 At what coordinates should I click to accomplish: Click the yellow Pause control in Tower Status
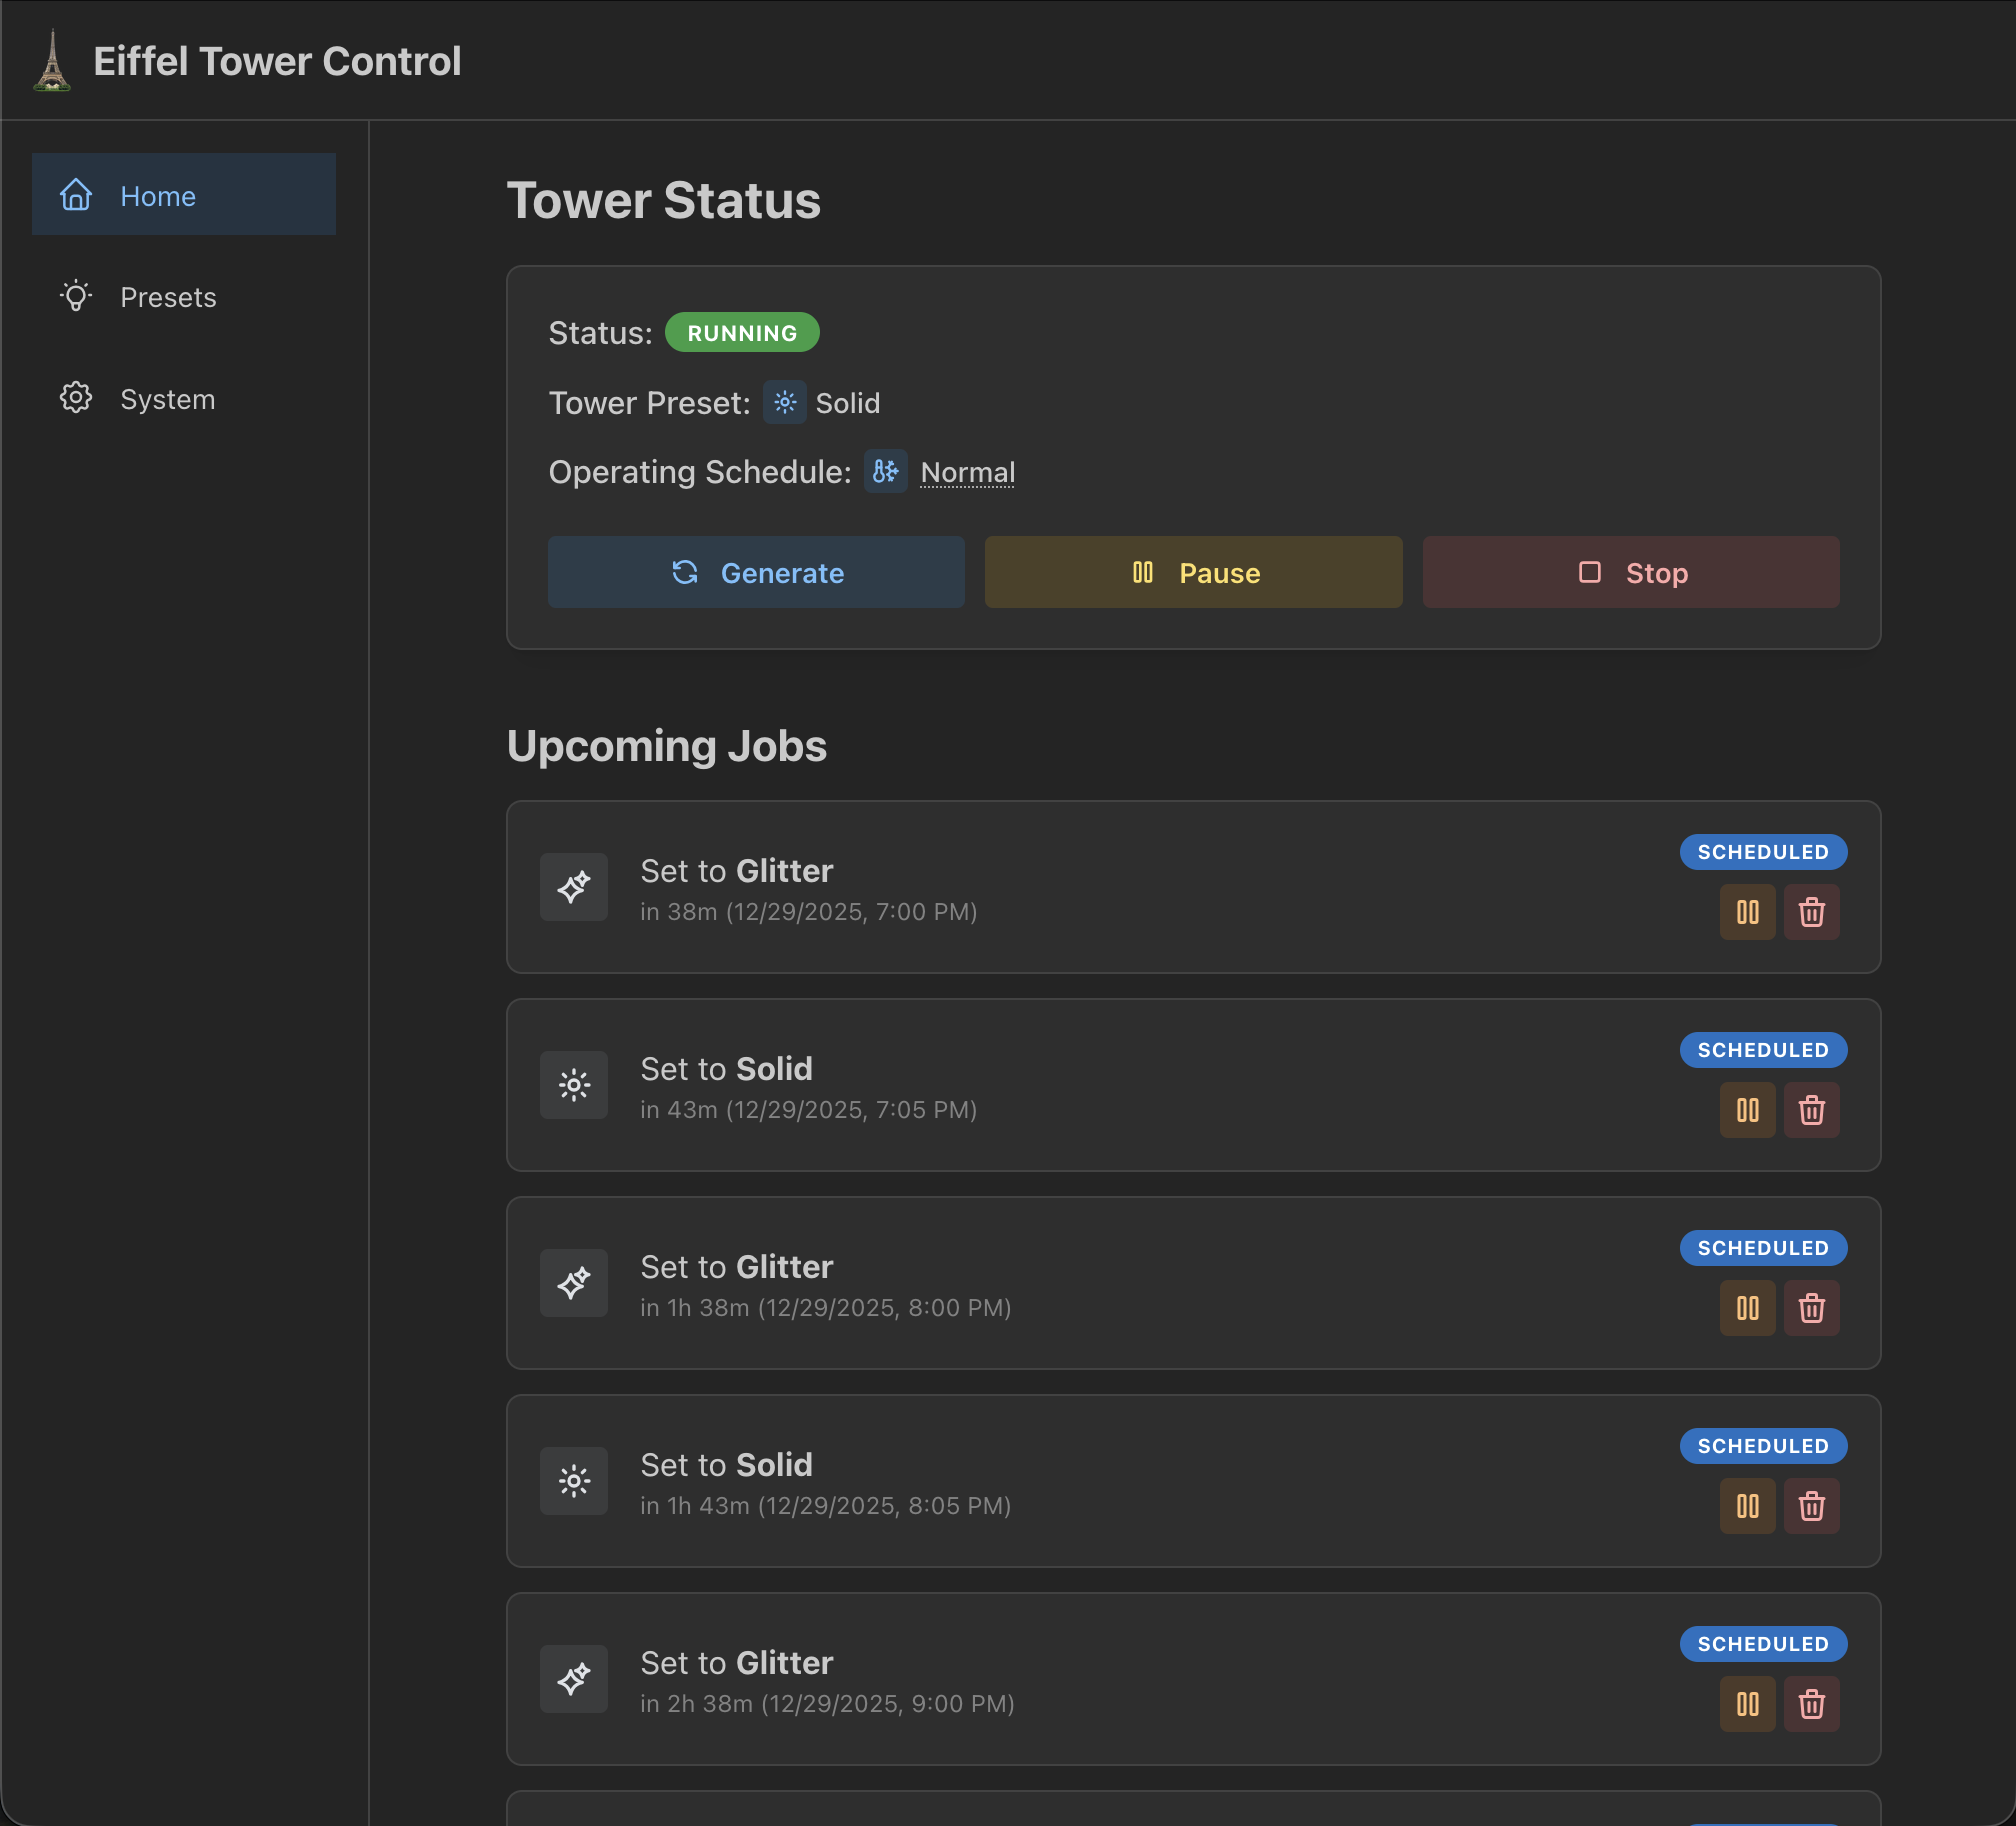(1193, 572)
